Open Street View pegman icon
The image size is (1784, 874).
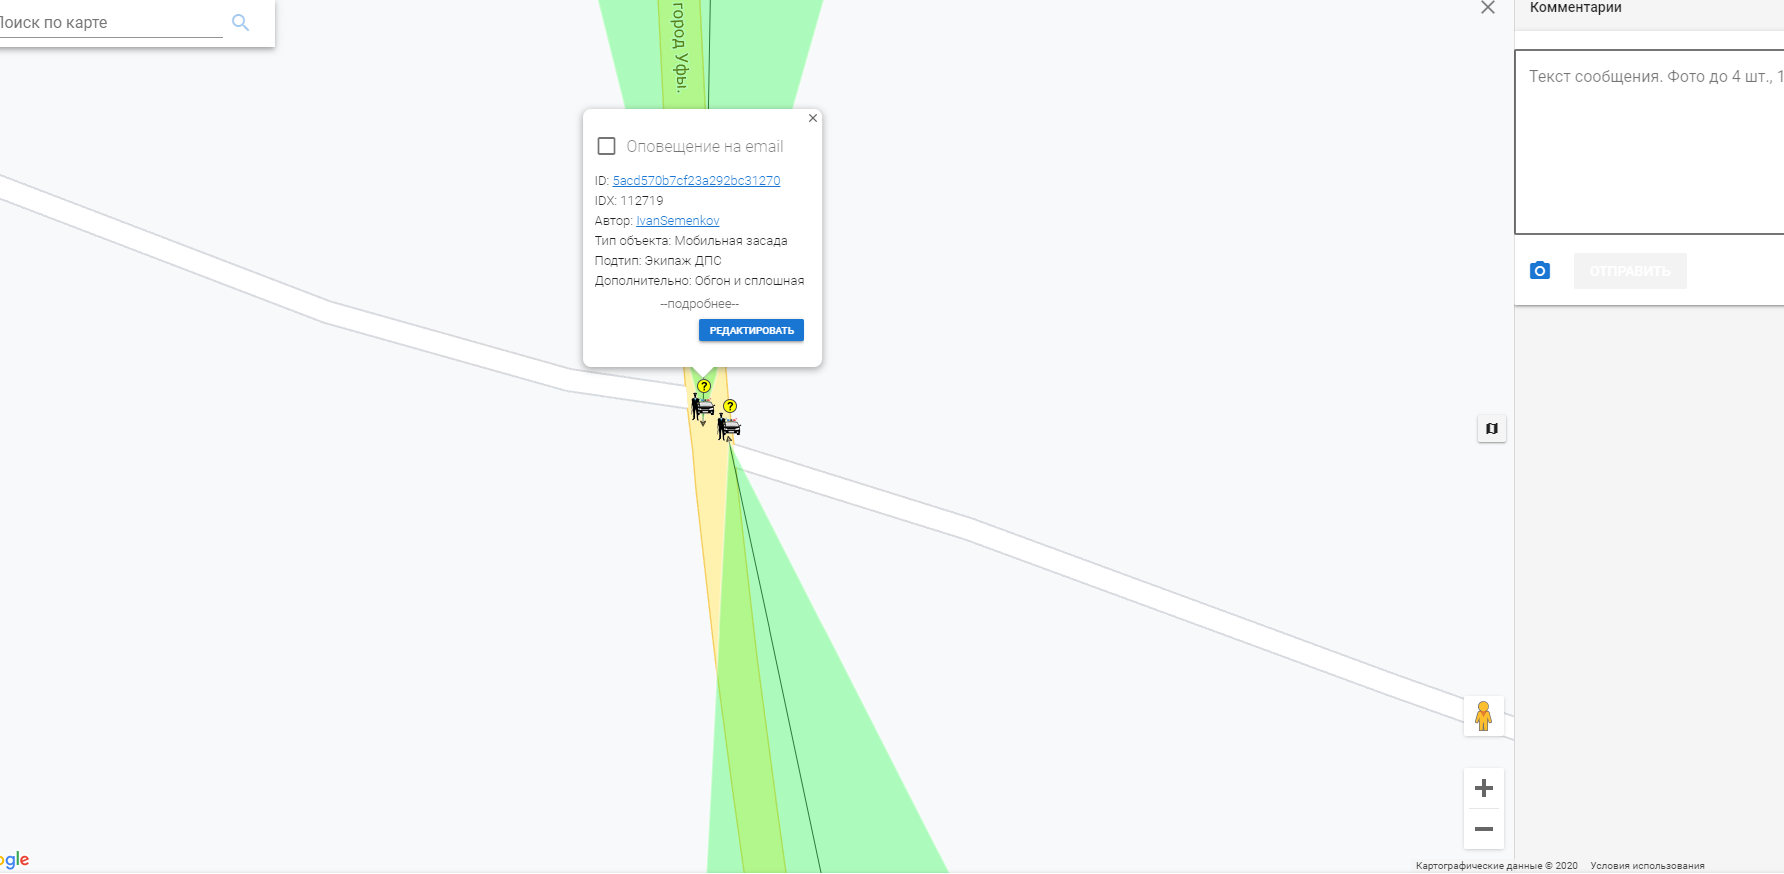click(x=1484, y=716)
